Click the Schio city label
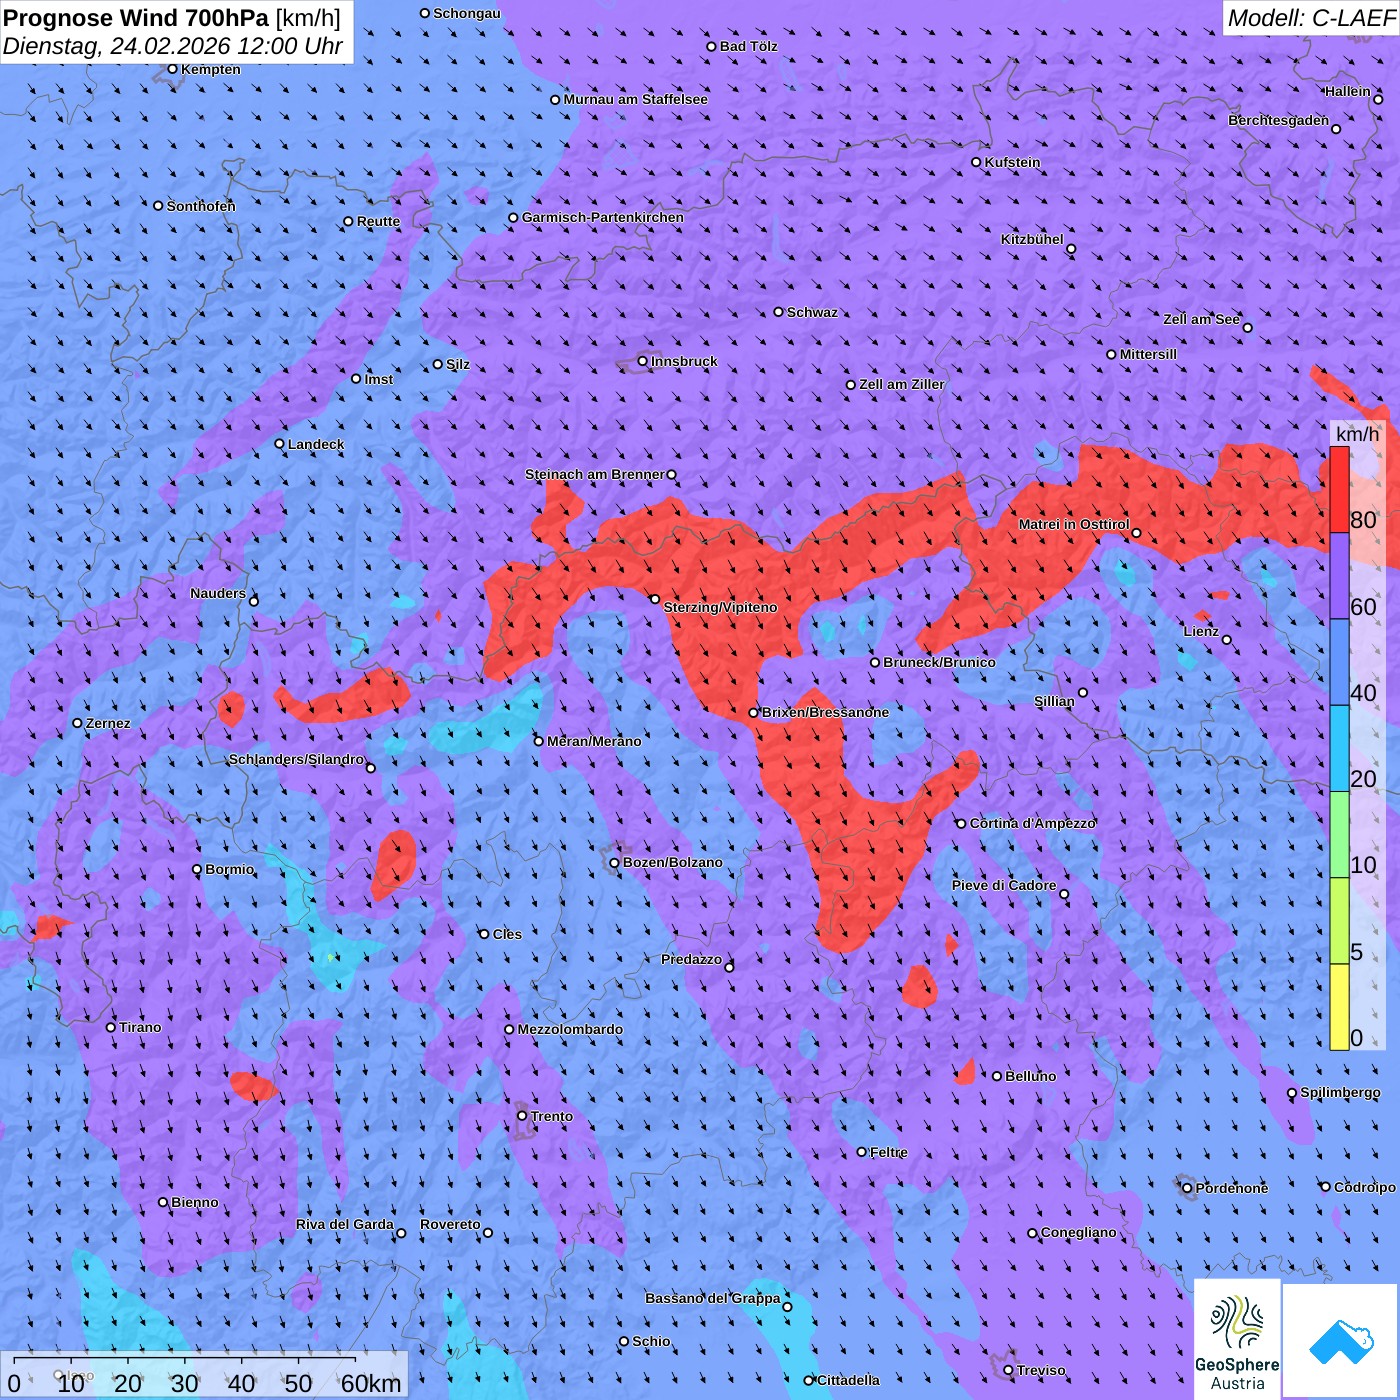Screen dimensions: 1400x1400 (651, 1341)
